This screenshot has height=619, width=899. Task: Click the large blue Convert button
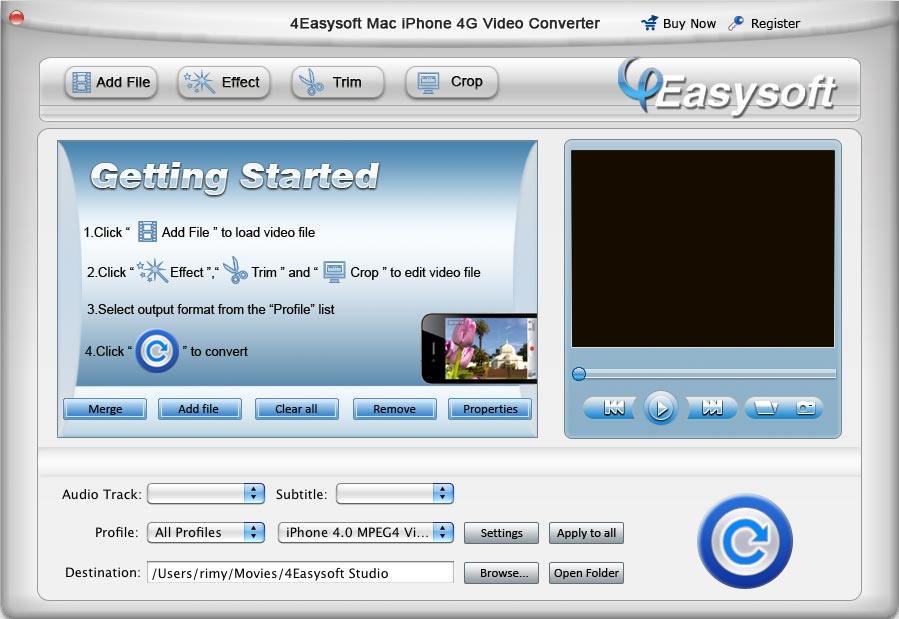point(745,541)
